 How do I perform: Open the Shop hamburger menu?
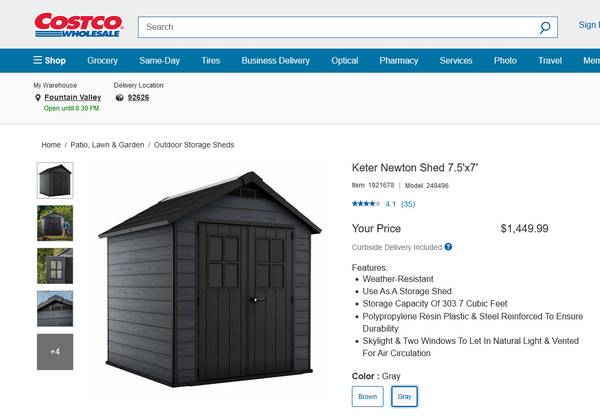pos(49,60)
